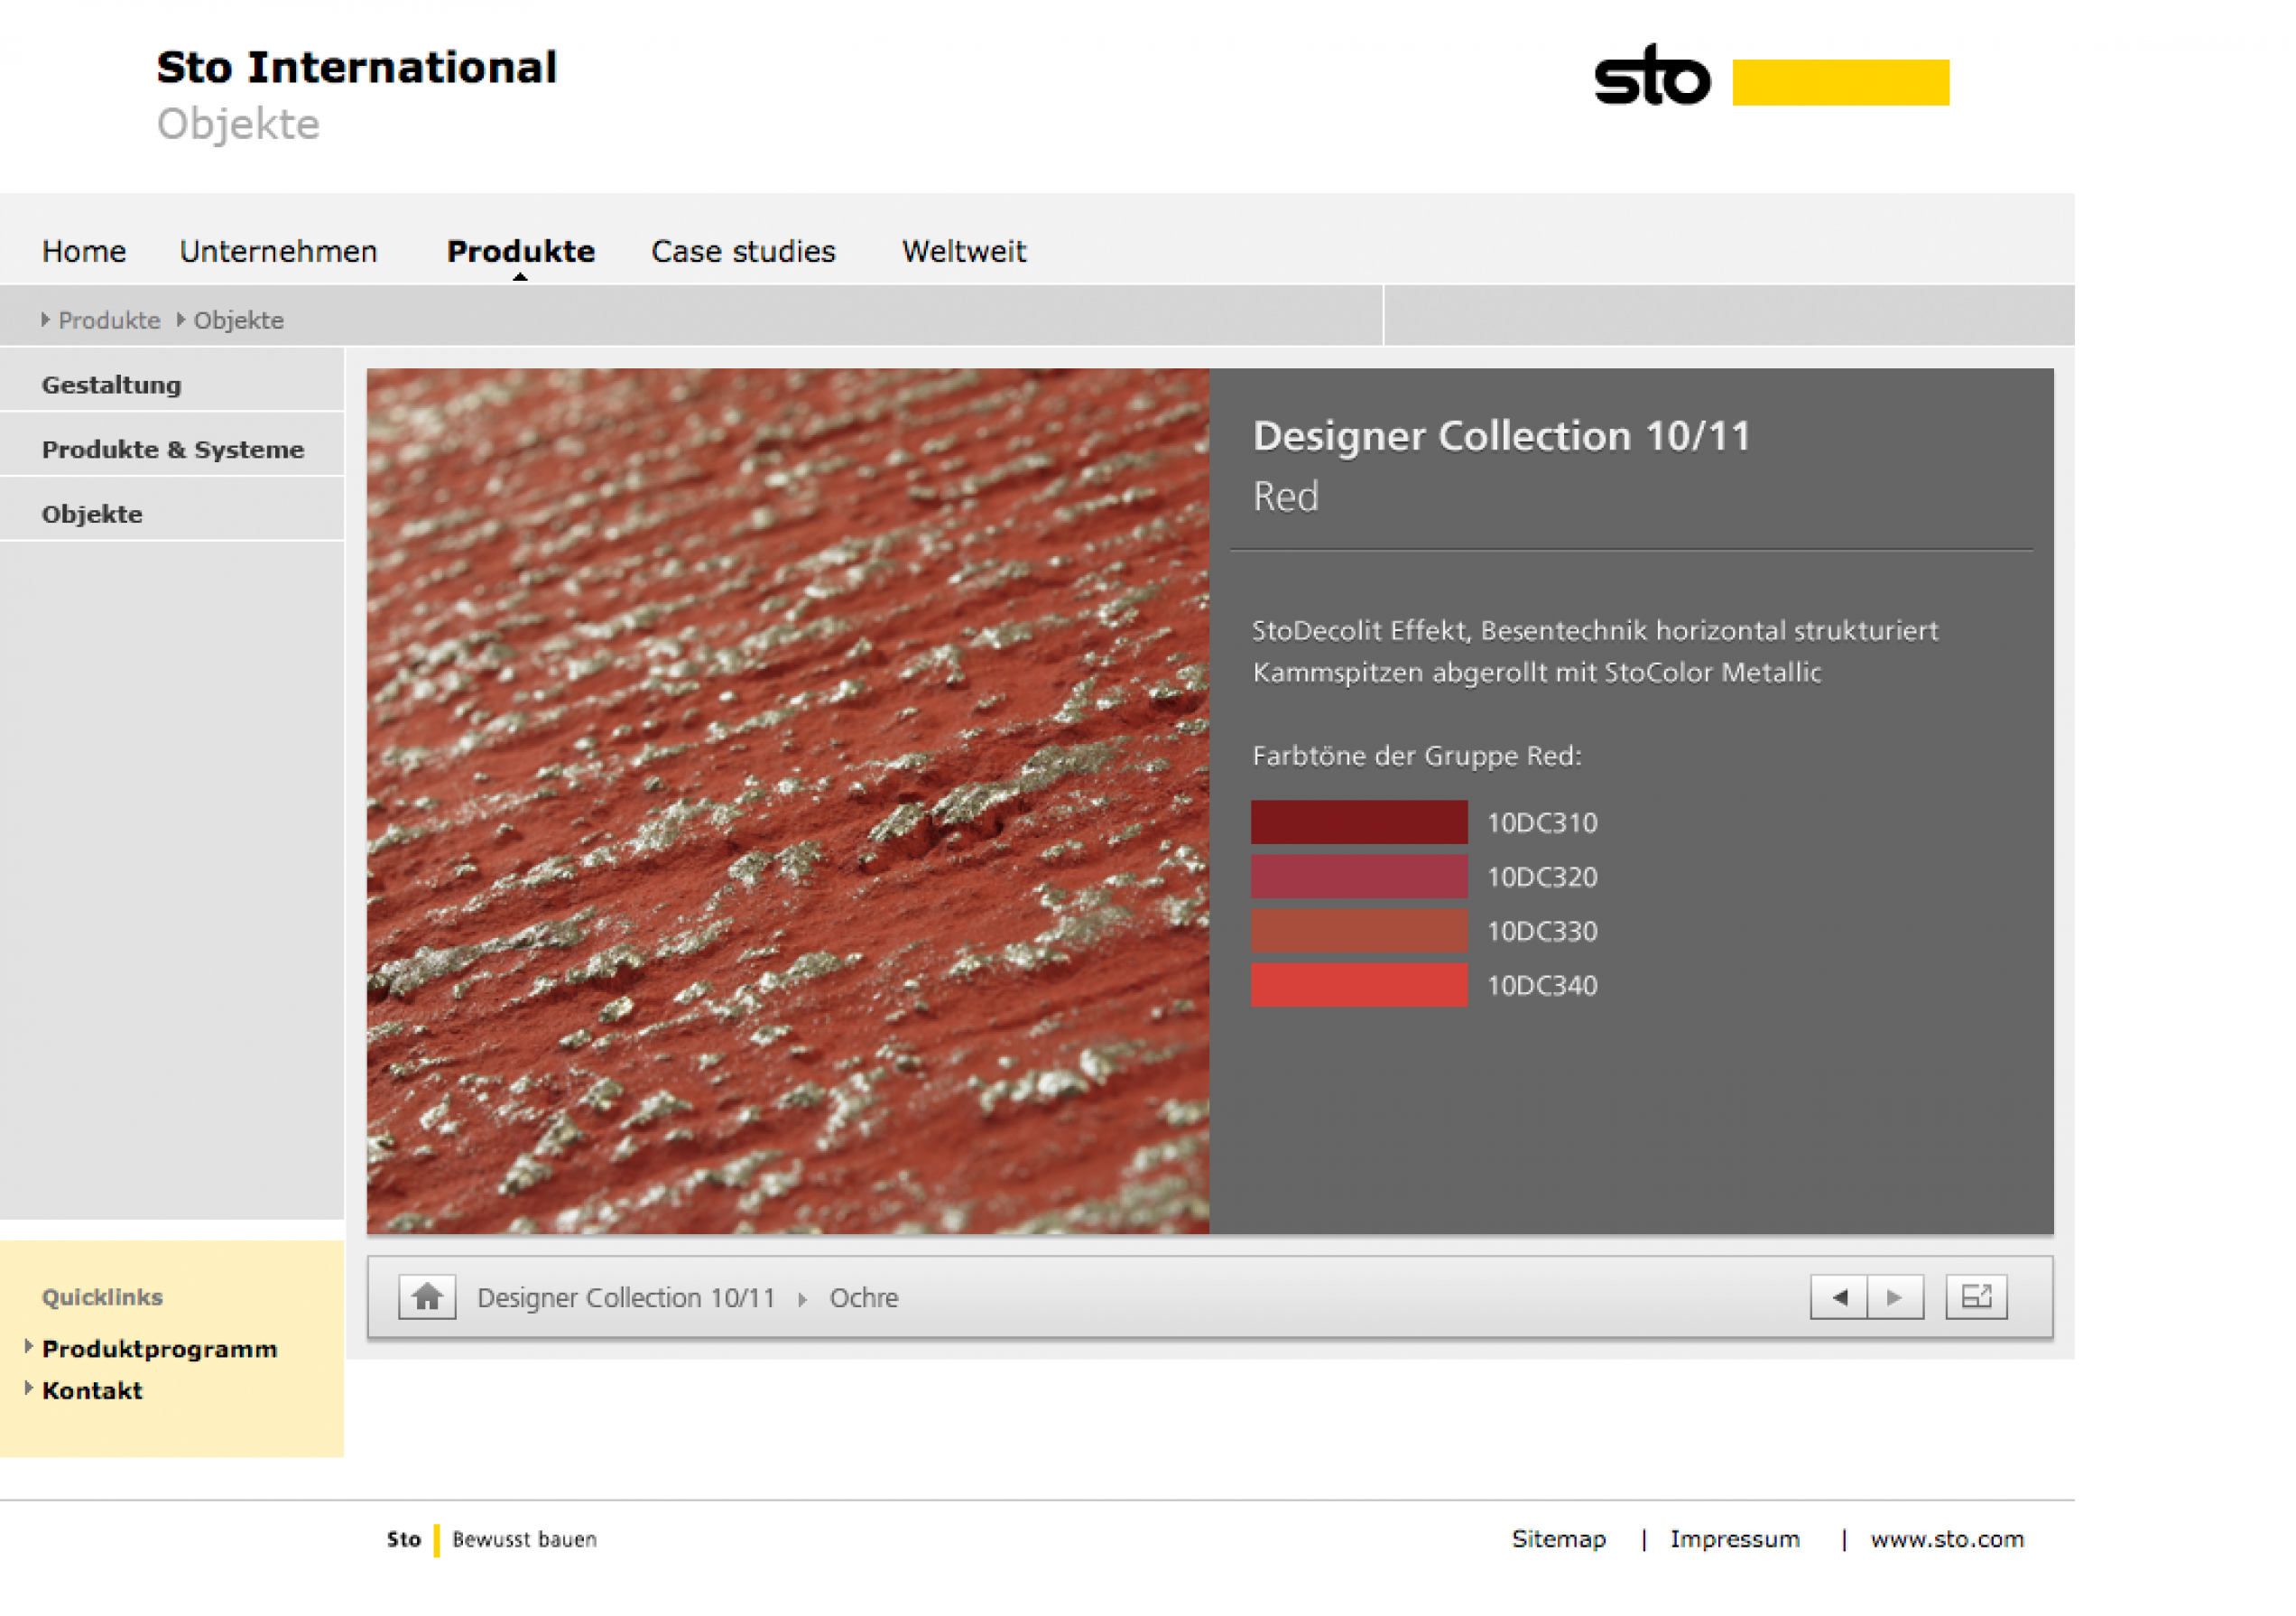Click the Kontakt quicklink
This screenshot has height=1616, width=2296.
pyautogui.click(x=92, y=1390)
